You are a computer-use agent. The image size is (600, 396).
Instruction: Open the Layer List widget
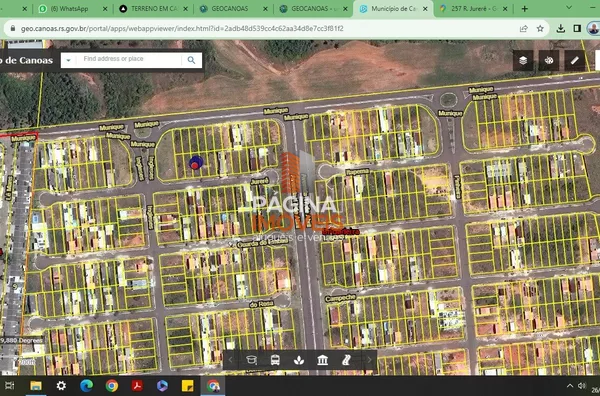tap(523, 60)
